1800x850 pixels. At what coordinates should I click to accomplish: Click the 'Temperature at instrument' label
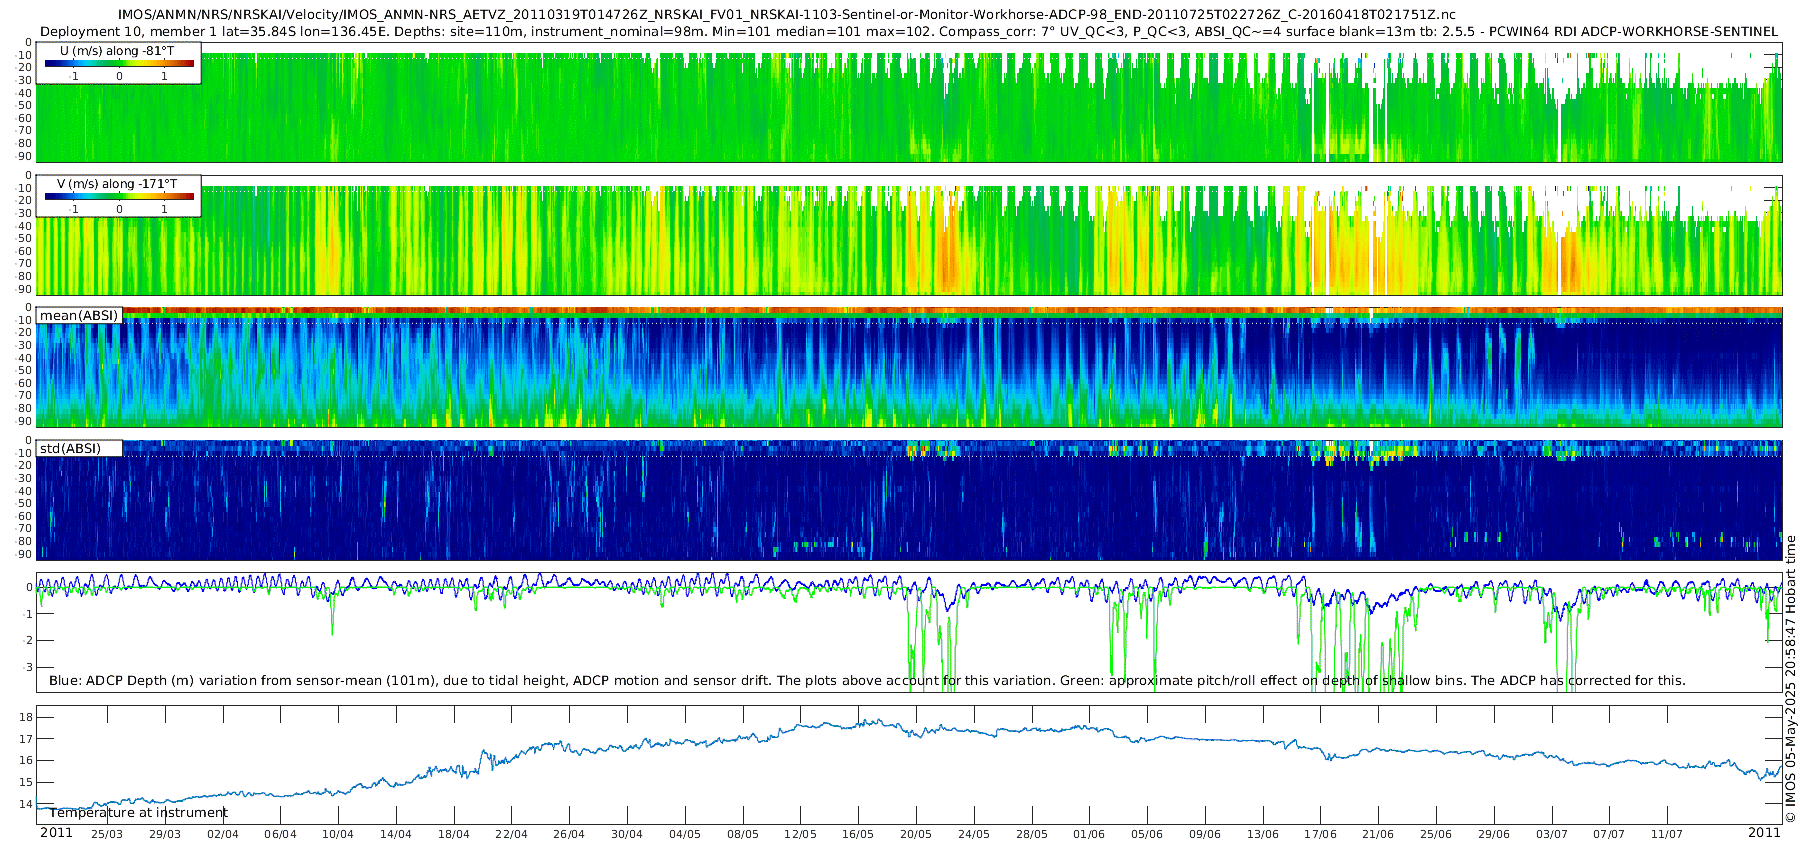coord(139,813)
